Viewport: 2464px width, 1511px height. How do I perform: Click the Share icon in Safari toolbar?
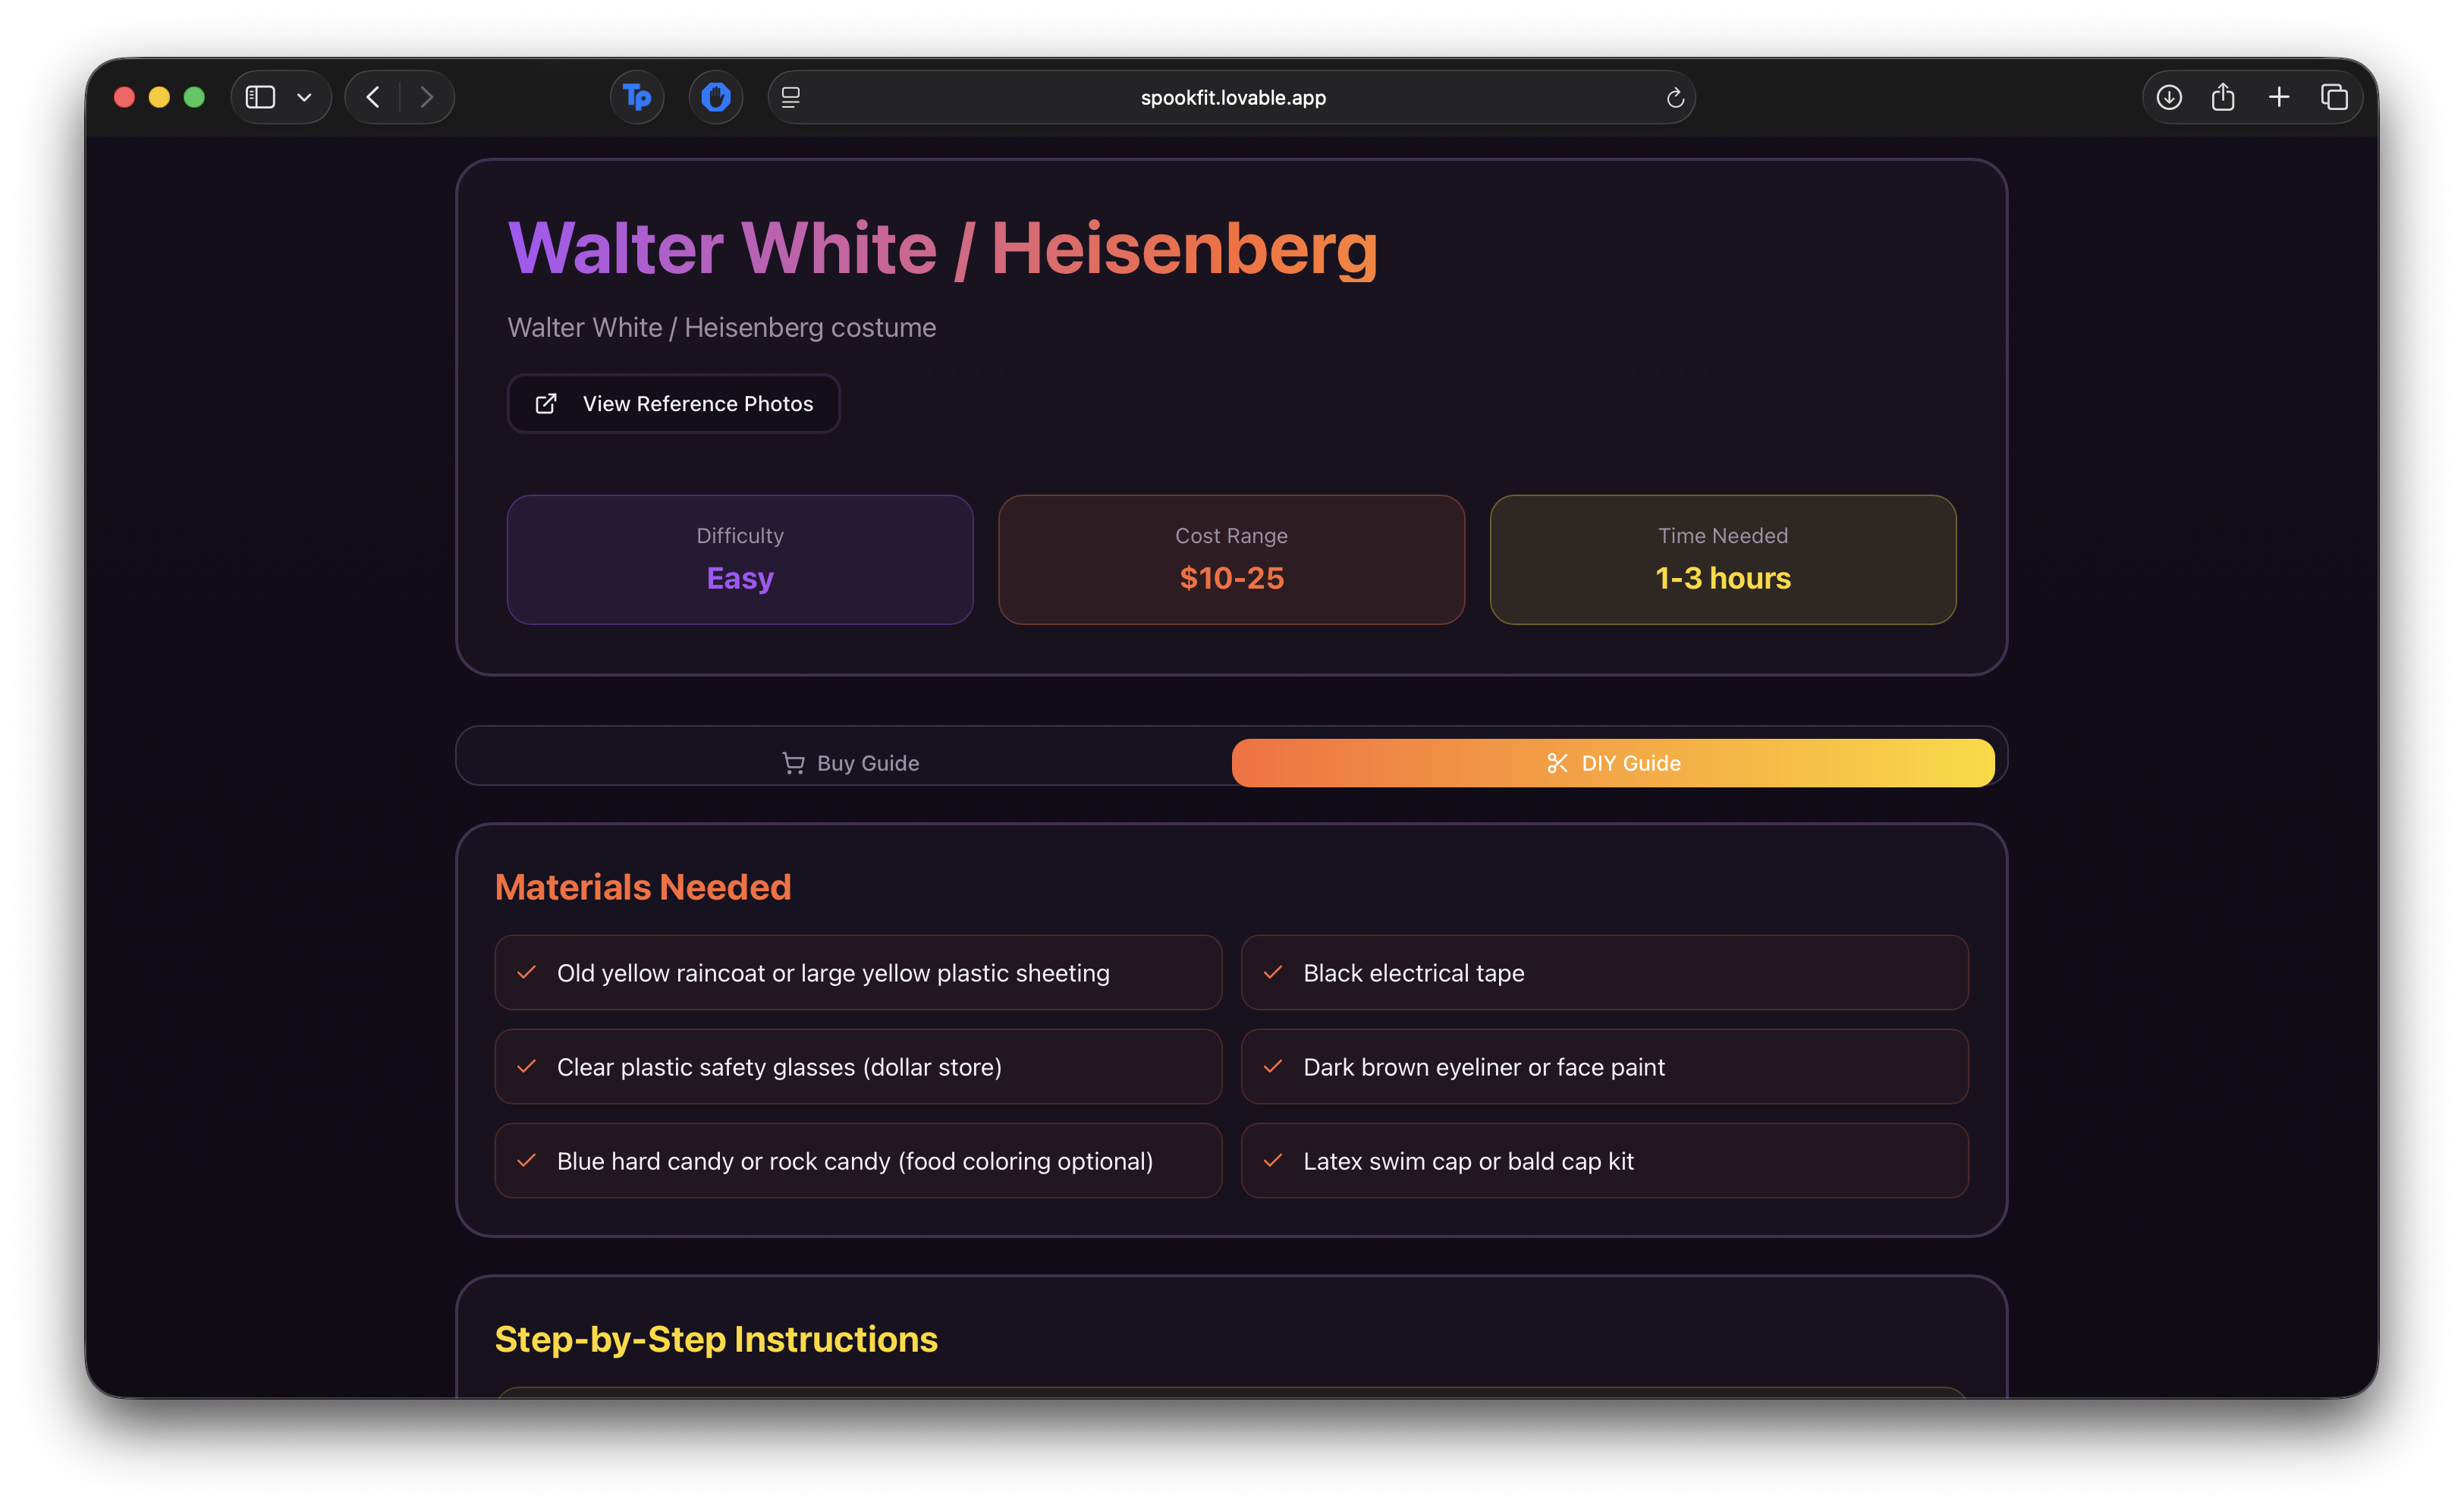(2223, 97)
